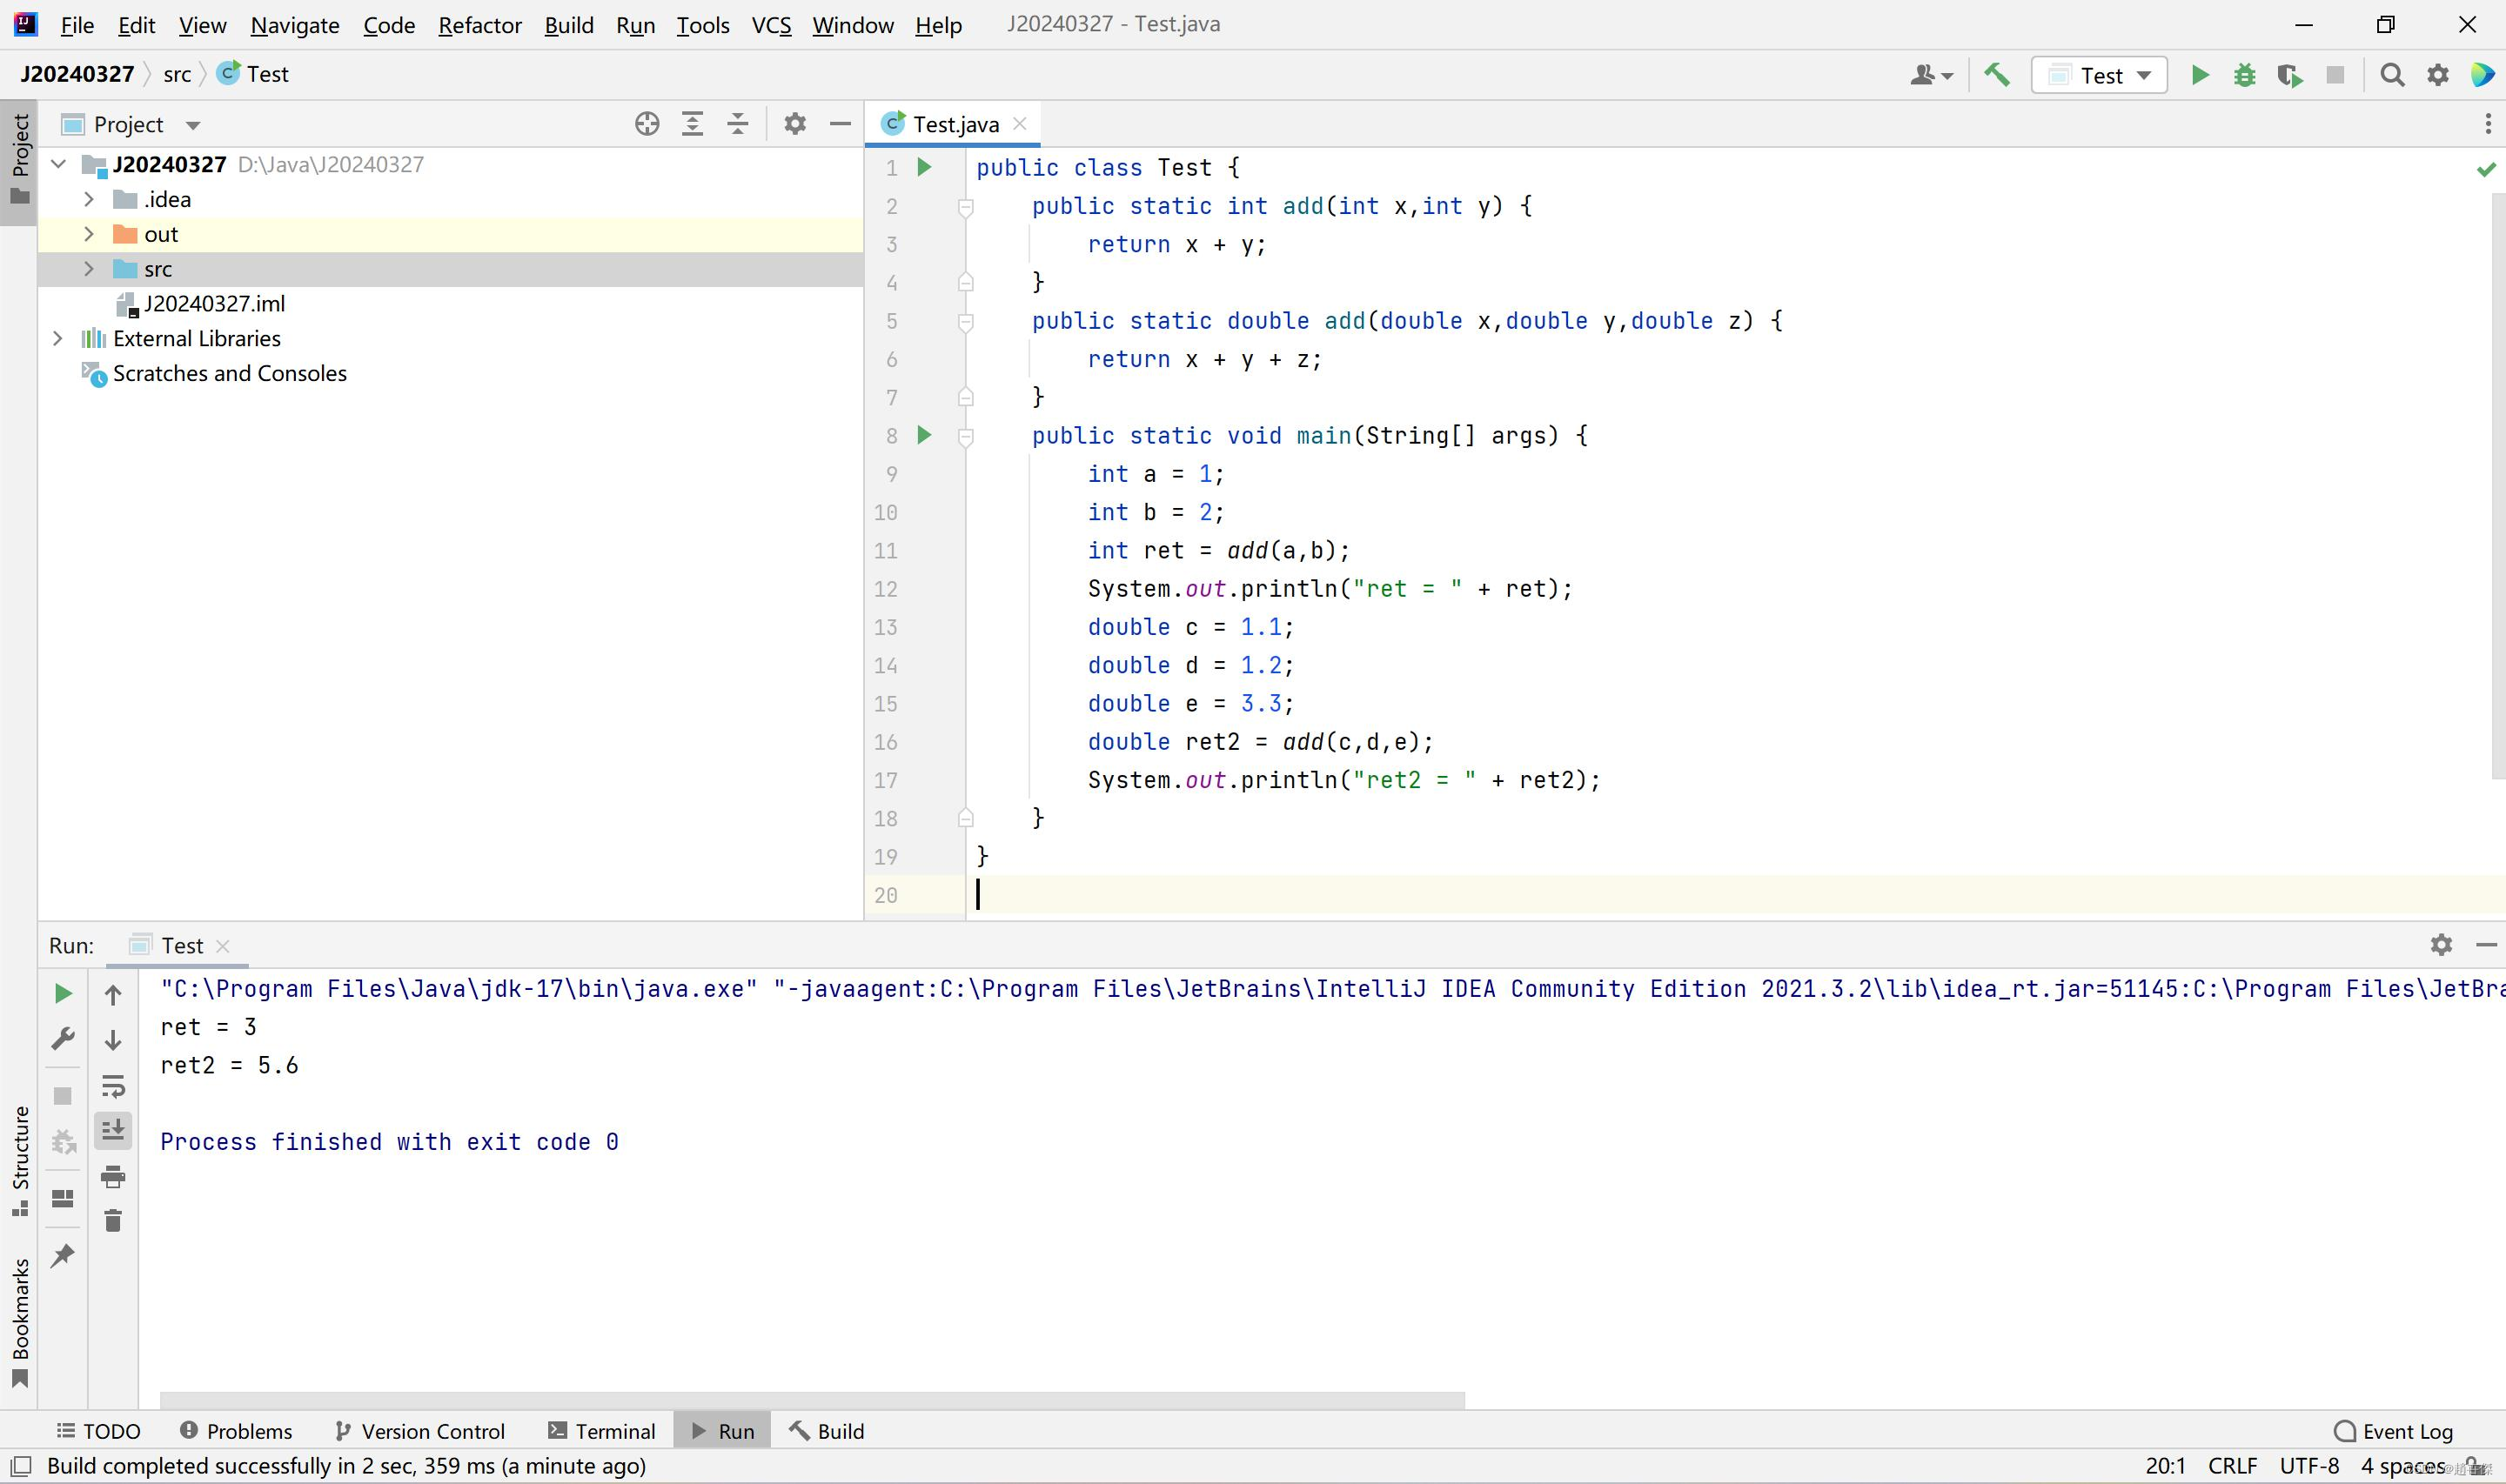Click gutter run arrow beside main method
The image size is (2506, 1484).
(x=924, y=435)
